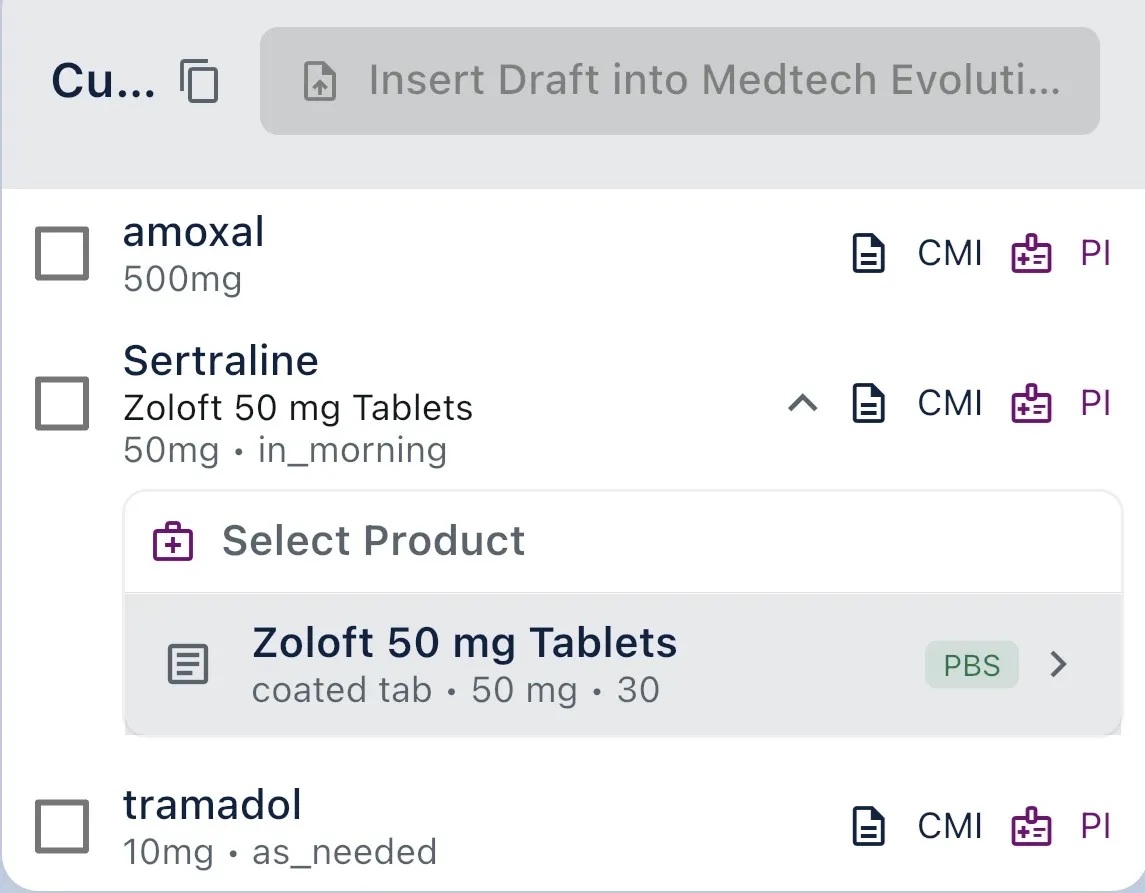Click the Insert Draft into Medtech Evolution button

coord(678,80)
